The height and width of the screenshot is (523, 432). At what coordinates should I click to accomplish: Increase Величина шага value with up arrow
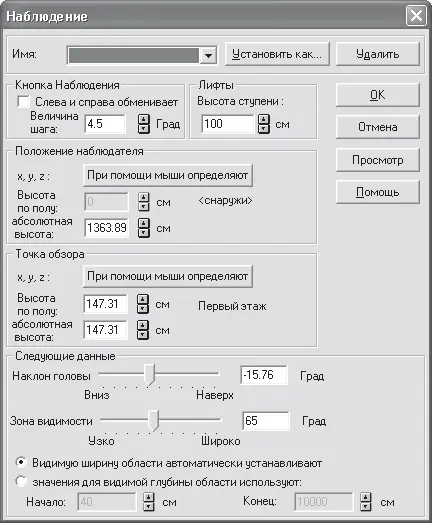(144, 119)
